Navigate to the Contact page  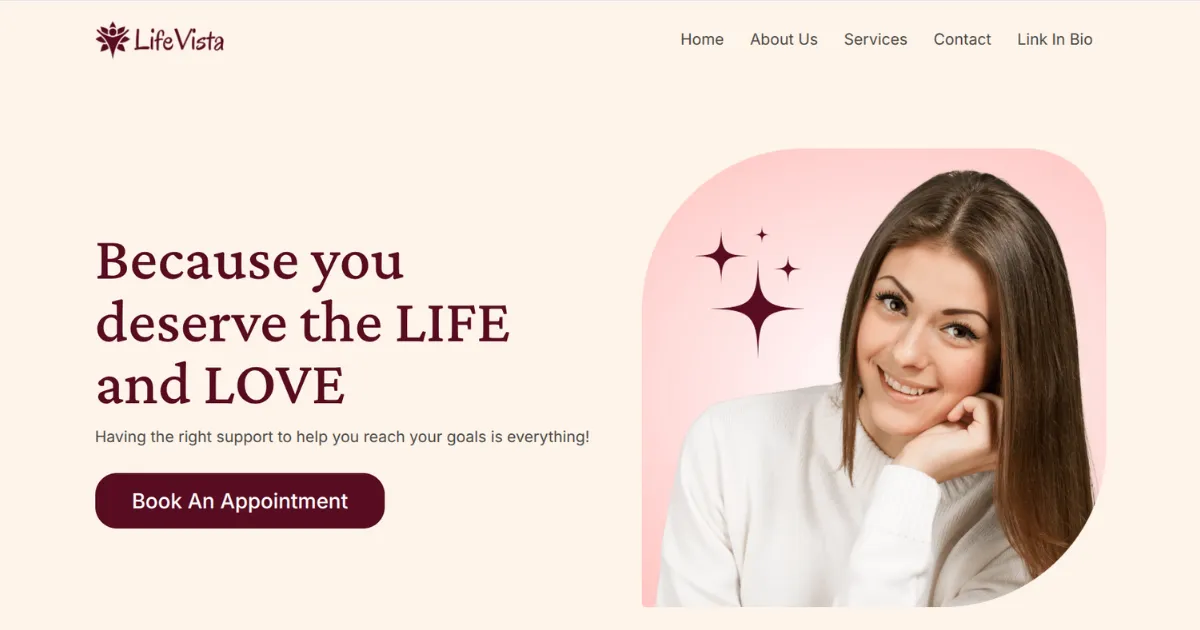[962, 40]
